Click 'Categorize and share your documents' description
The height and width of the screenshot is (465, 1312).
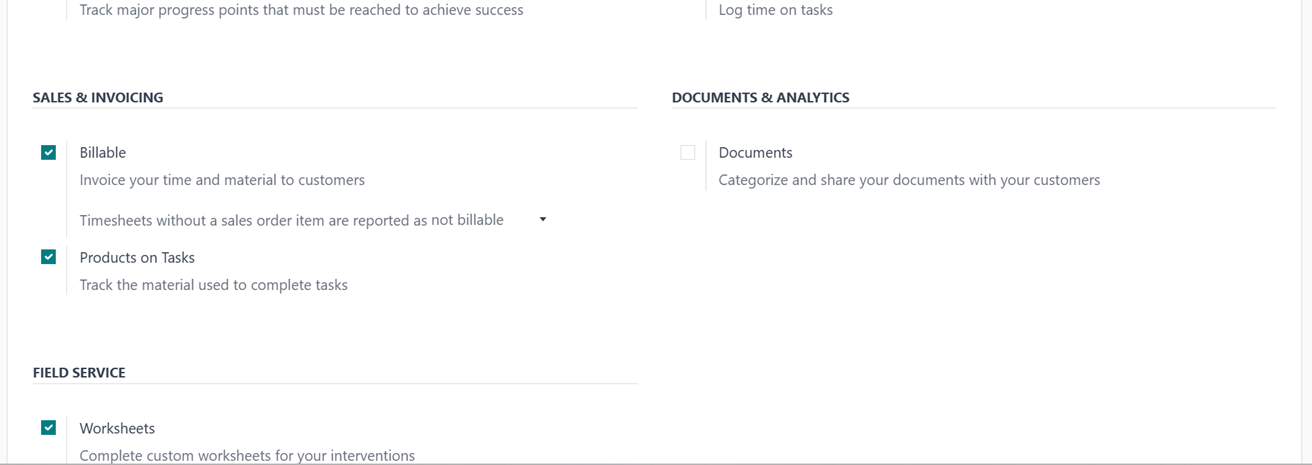click(909, 180)
